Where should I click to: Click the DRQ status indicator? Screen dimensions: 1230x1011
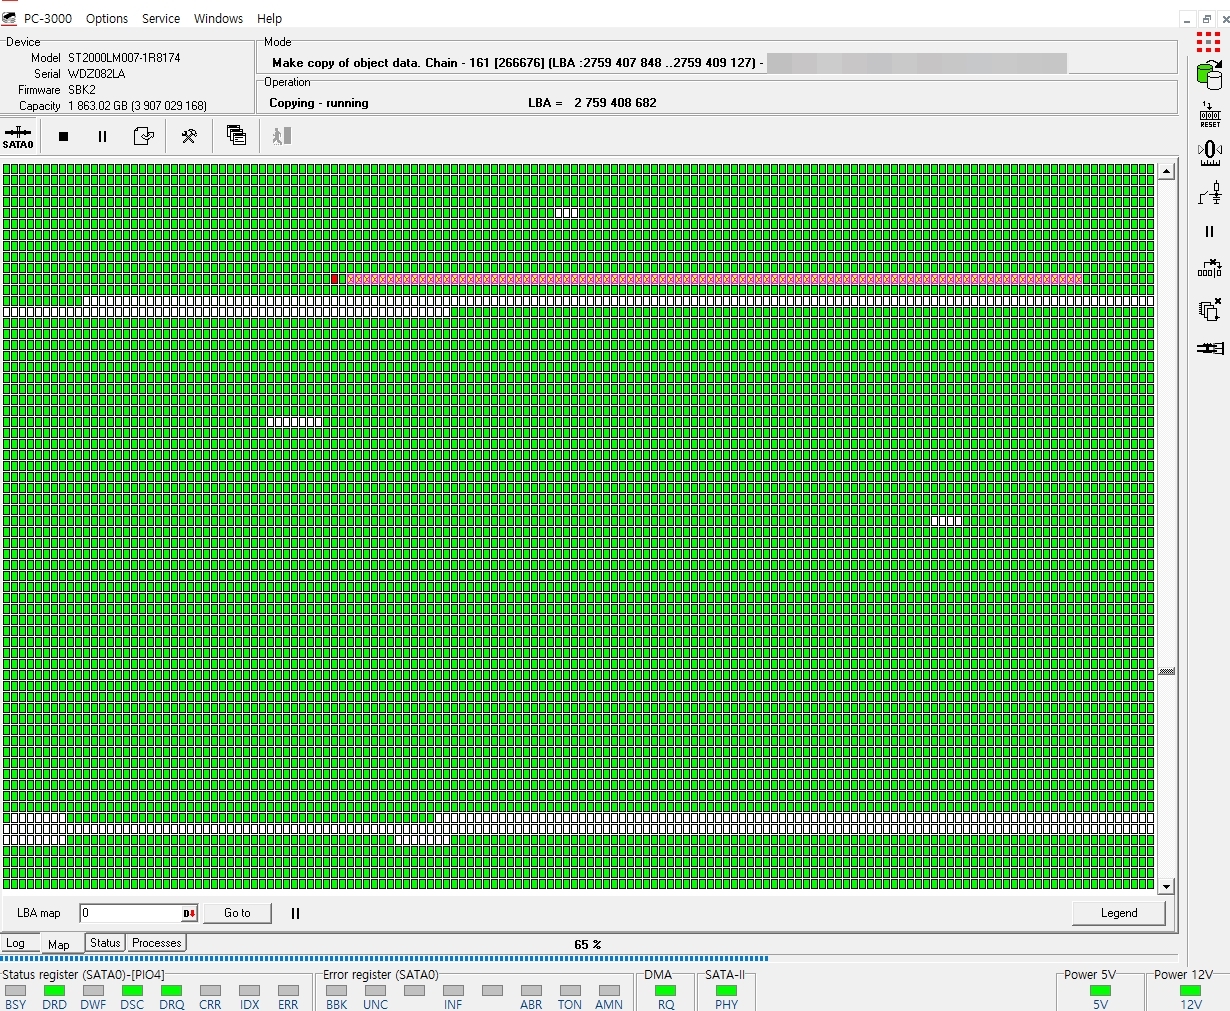(171, 991)
